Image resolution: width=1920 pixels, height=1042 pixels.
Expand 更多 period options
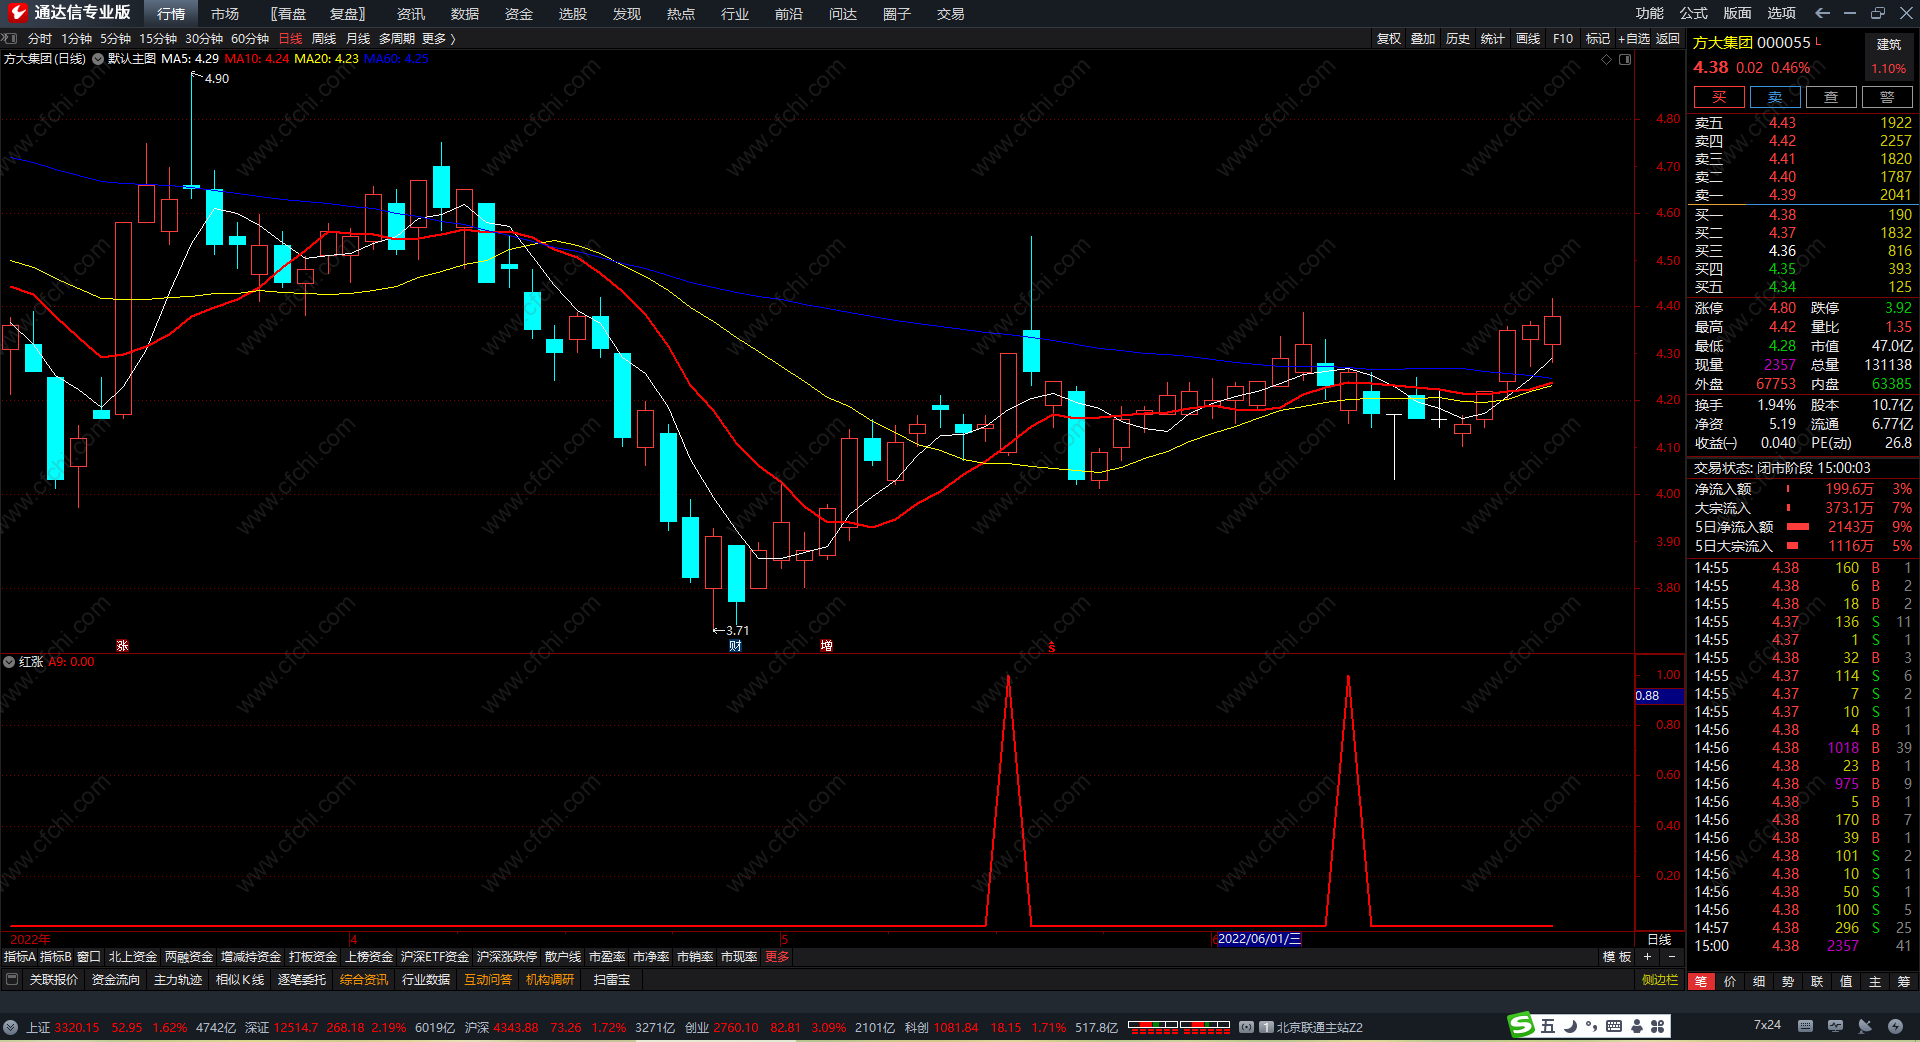(x=439, y=38)
